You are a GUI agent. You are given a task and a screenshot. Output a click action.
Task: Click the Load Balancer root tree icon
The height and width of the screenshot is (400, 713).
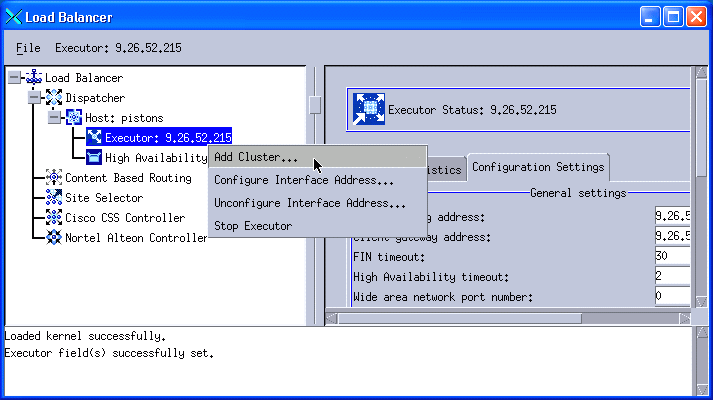[34, 78]
